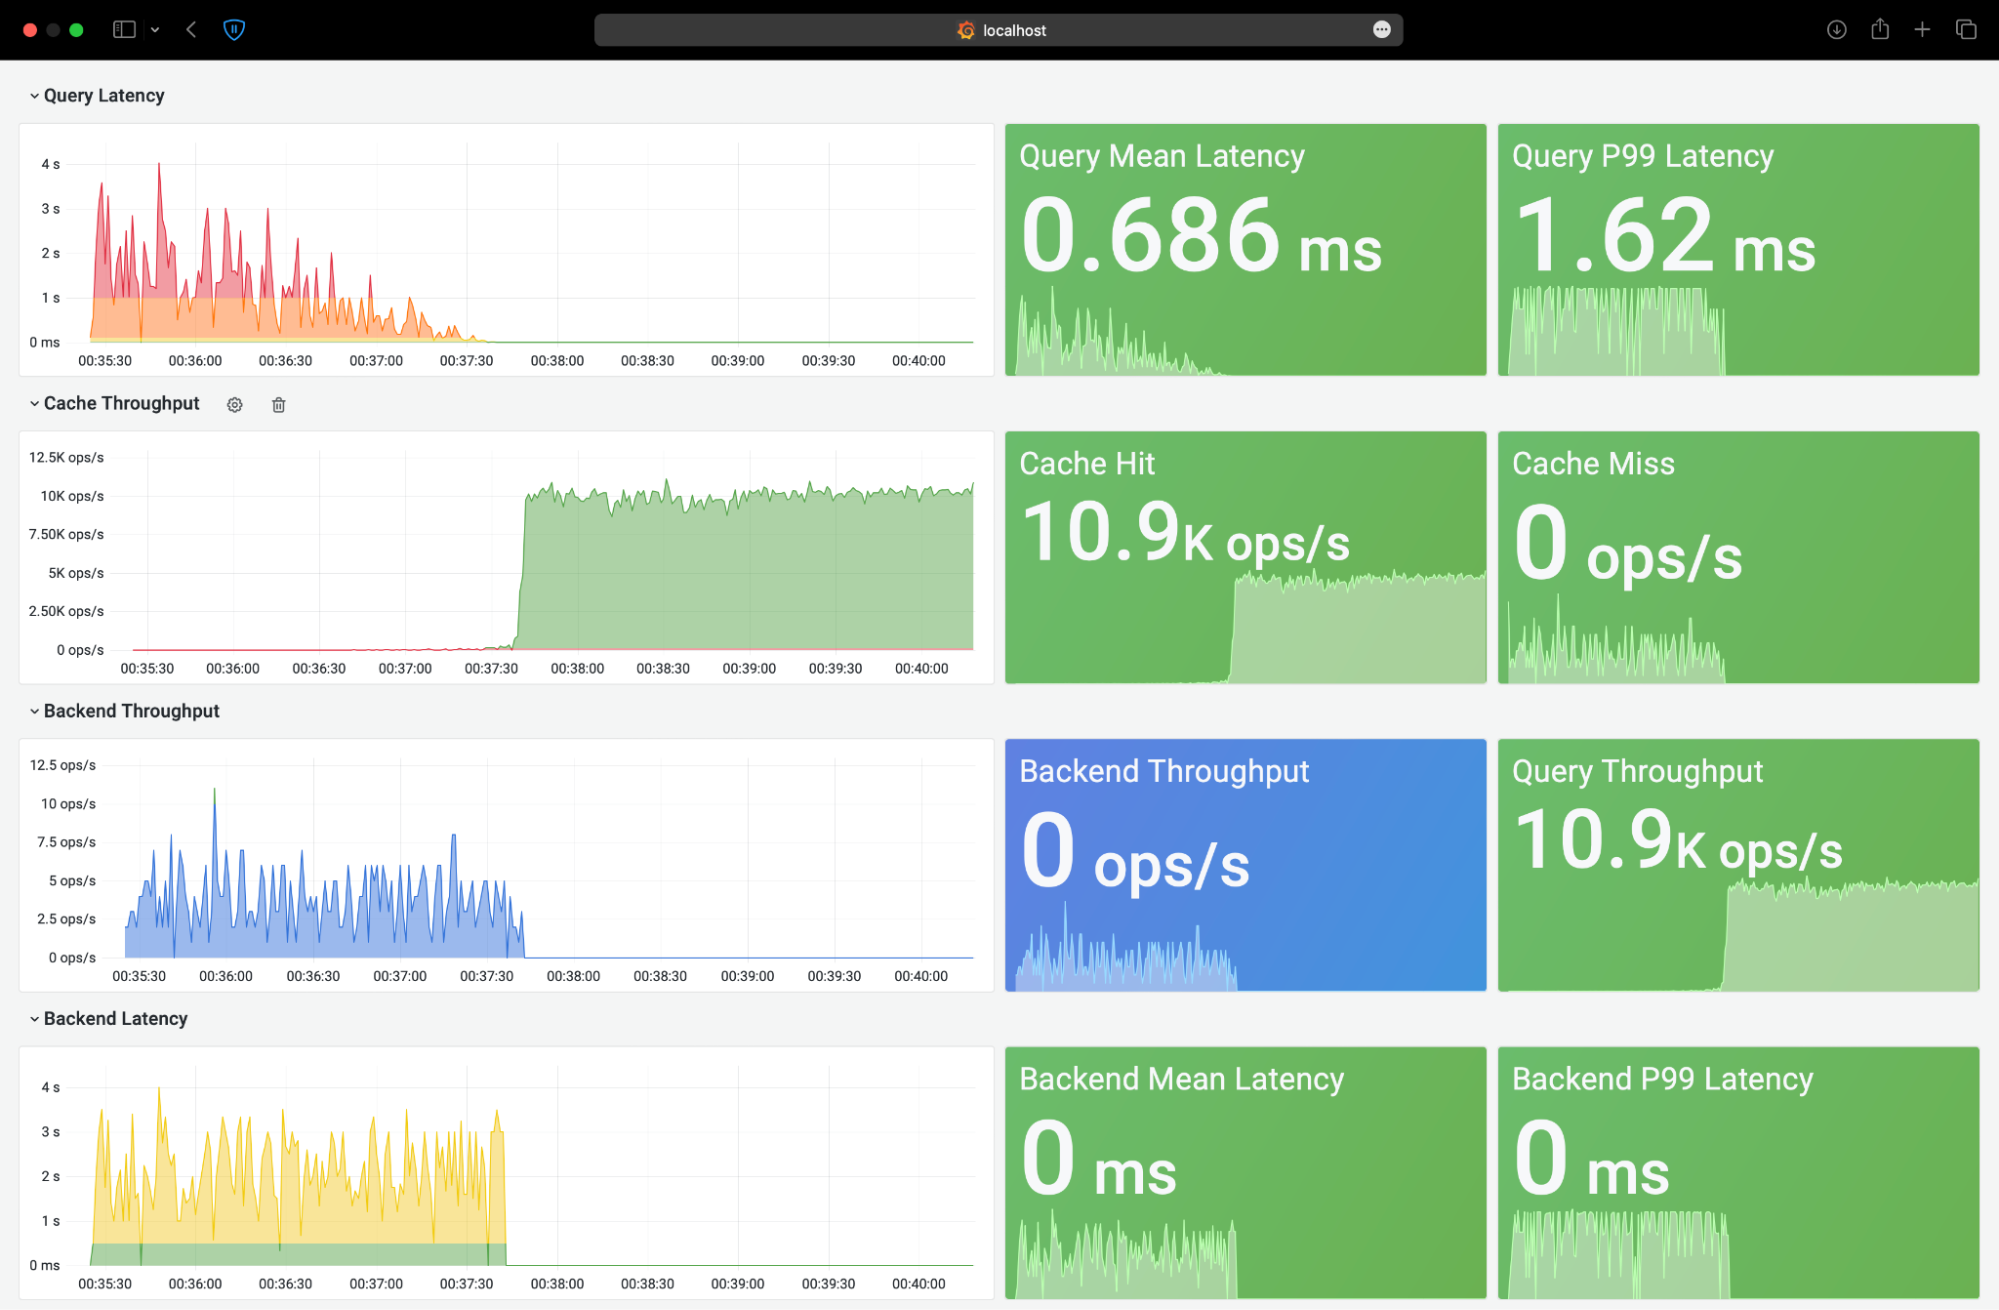Open the Downloads icon in the toolbar
The image size is (1999, 1310).
click(x=1836, y=29)
